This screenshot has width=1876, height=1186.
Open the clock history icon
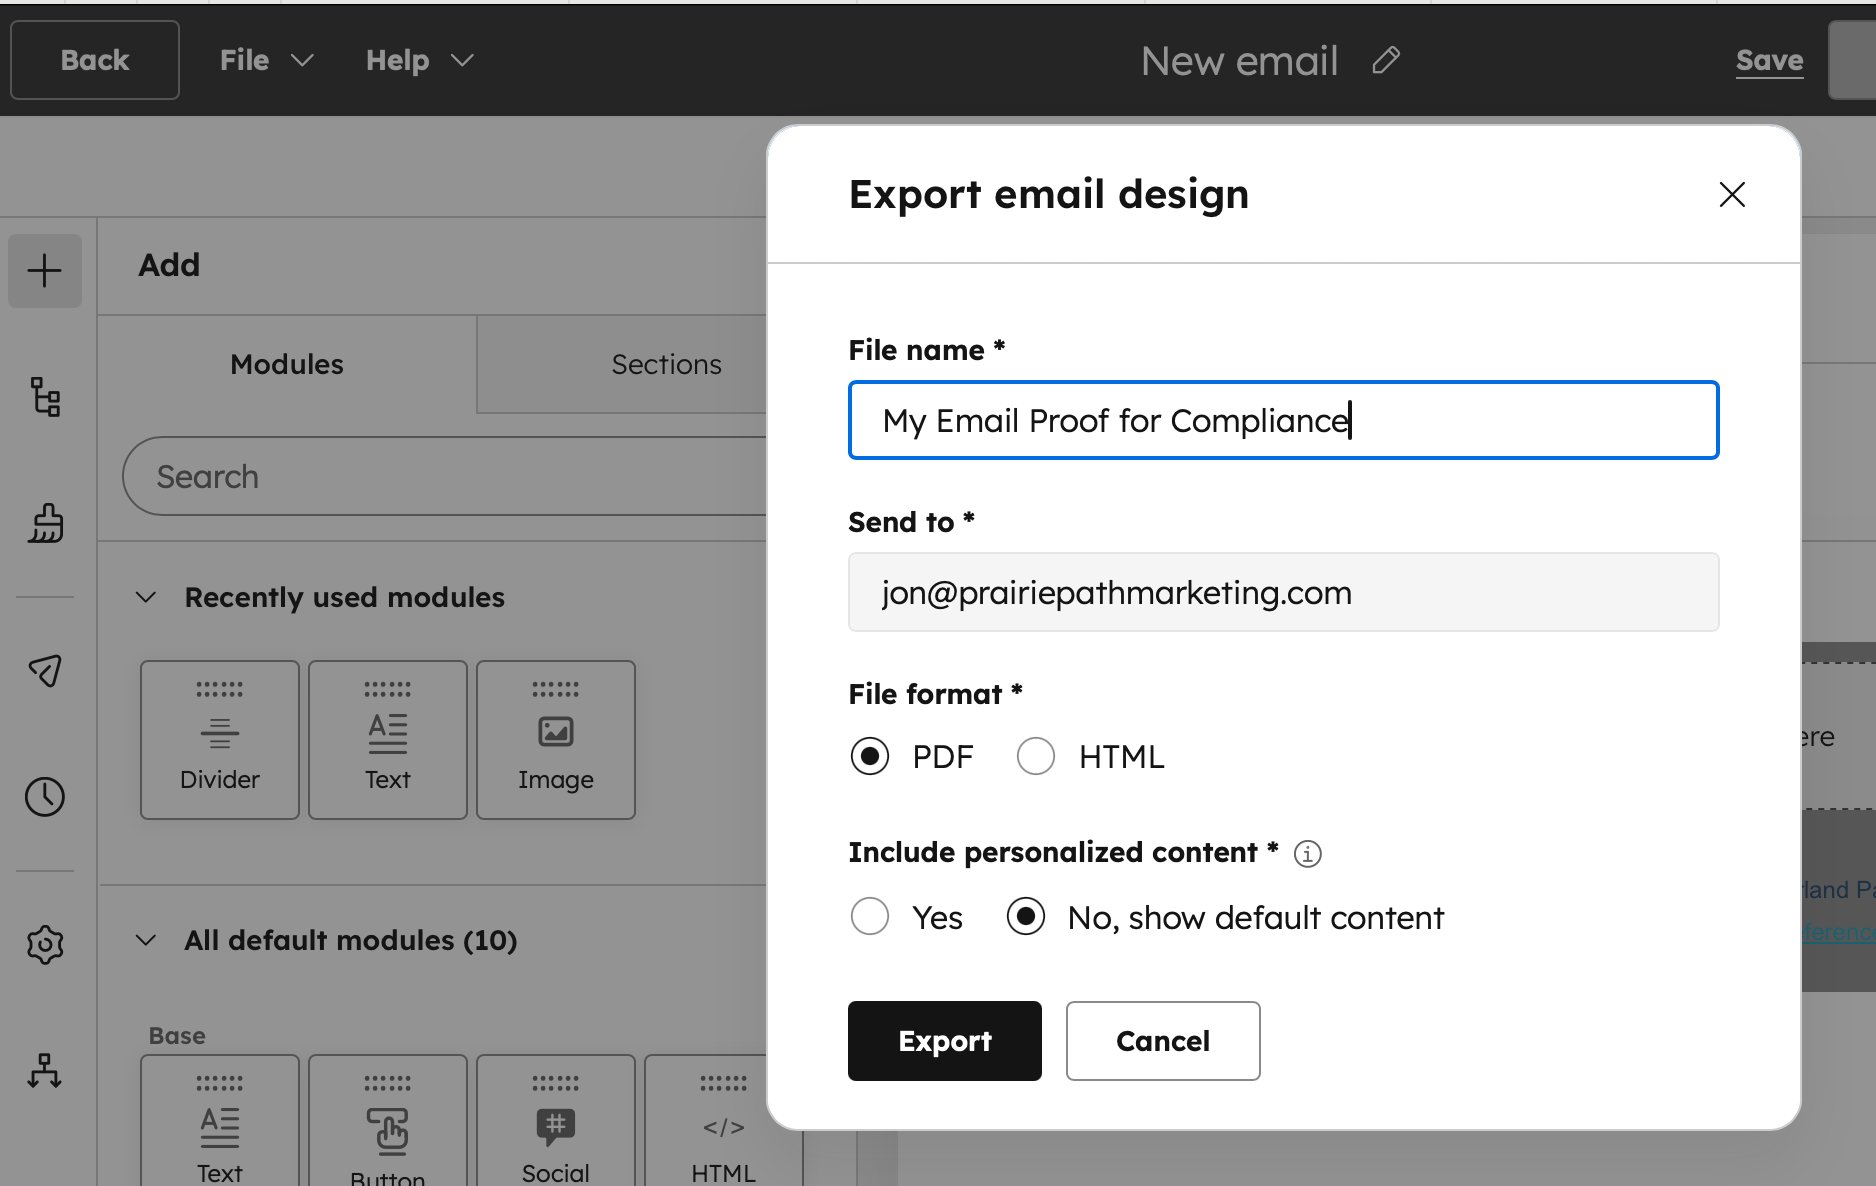45,797
